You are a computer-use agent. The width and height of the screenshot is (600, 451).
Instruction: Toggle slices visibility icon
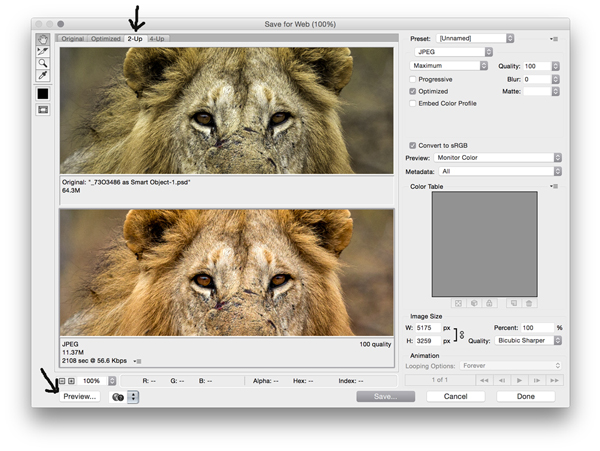click(x=43, y=110)
